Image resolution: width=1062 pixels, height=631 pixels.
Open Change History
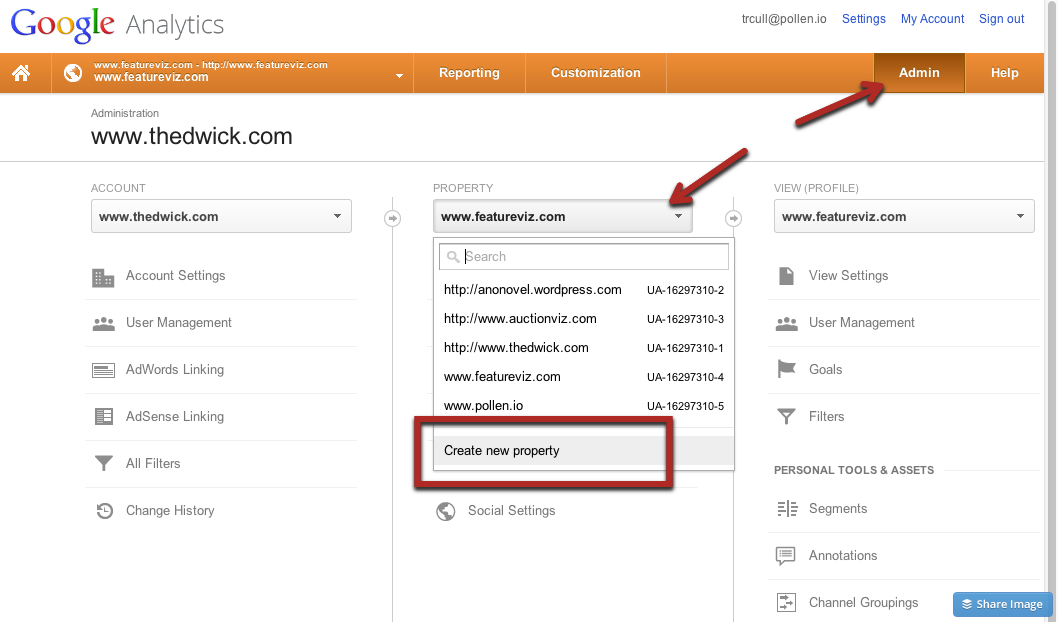tap(170, 510)
